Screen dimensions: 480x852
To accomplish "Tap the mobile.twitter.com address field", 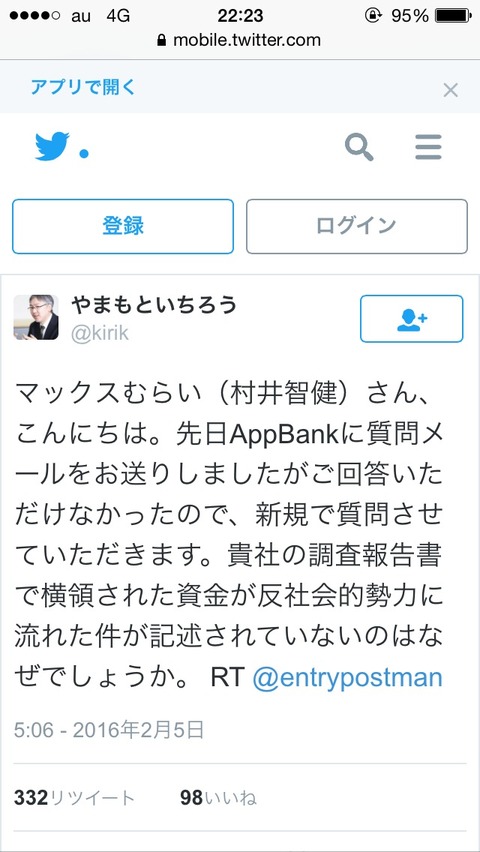I will [239, 40].
